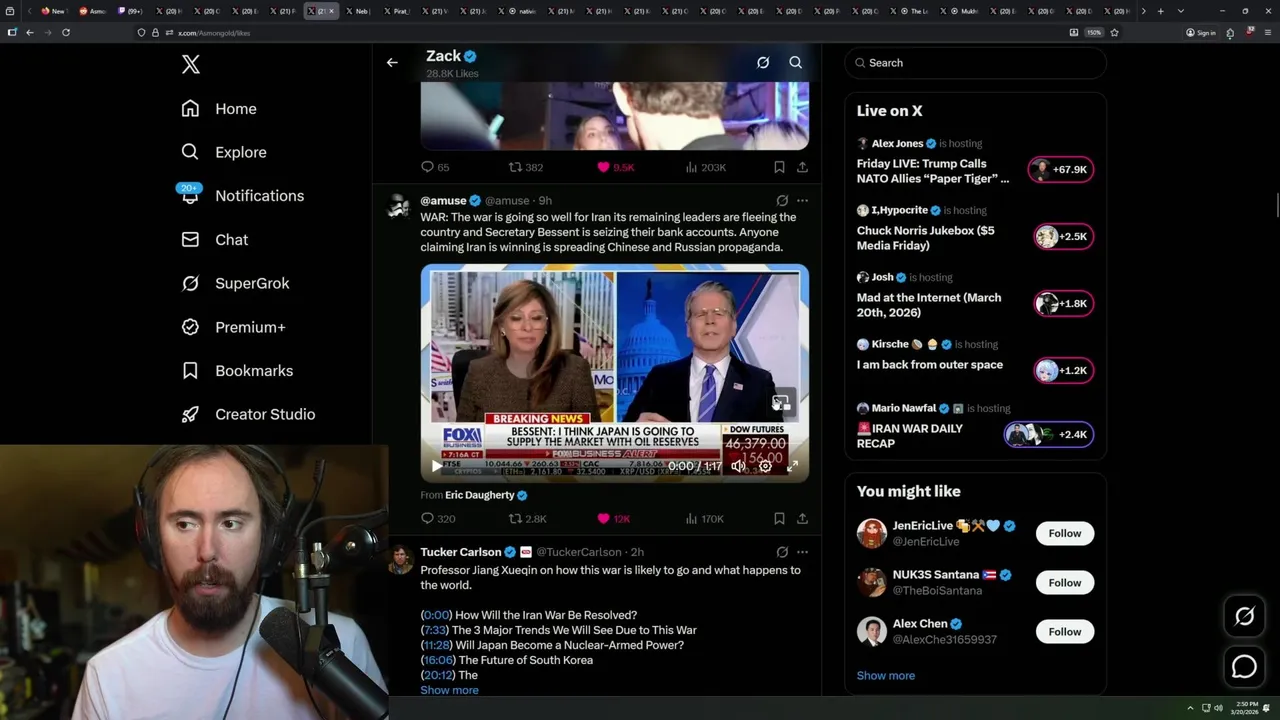Open Grok actions on @amuse post

[782, 201]
